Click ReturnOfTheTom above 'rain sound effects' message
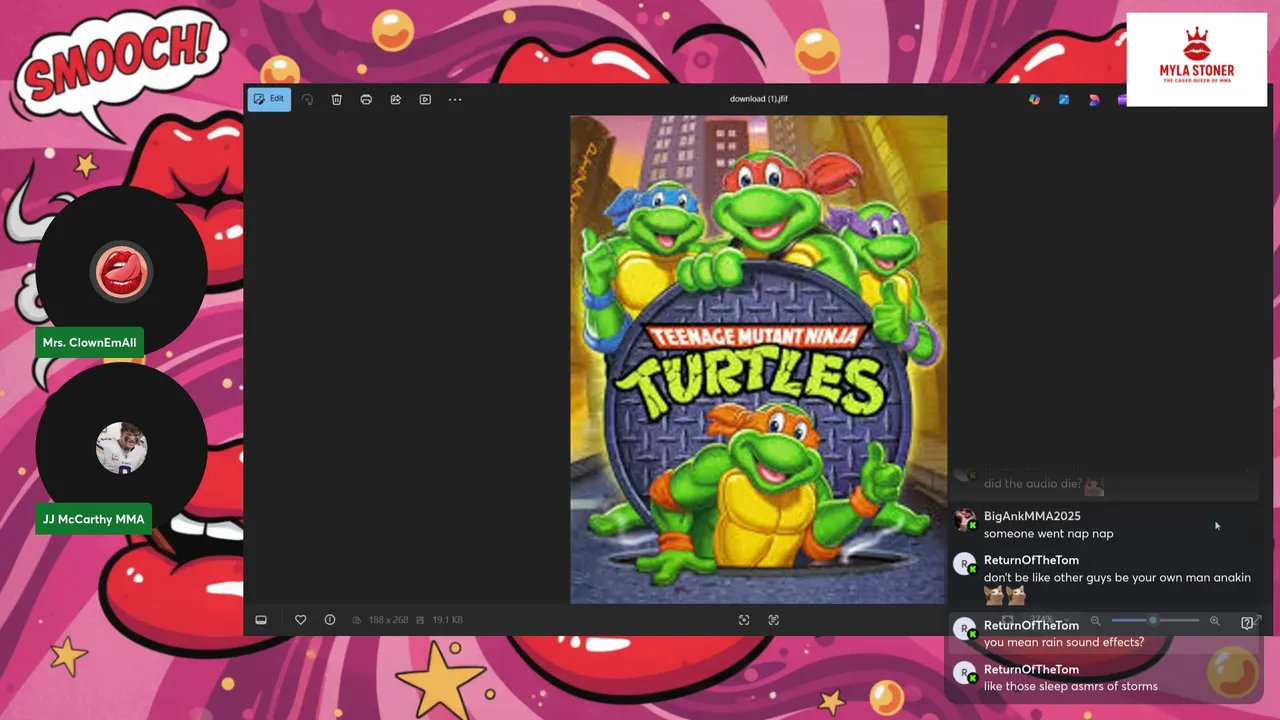The height and width of the screenshot is (720, 1280). [x=1031, y=625]
